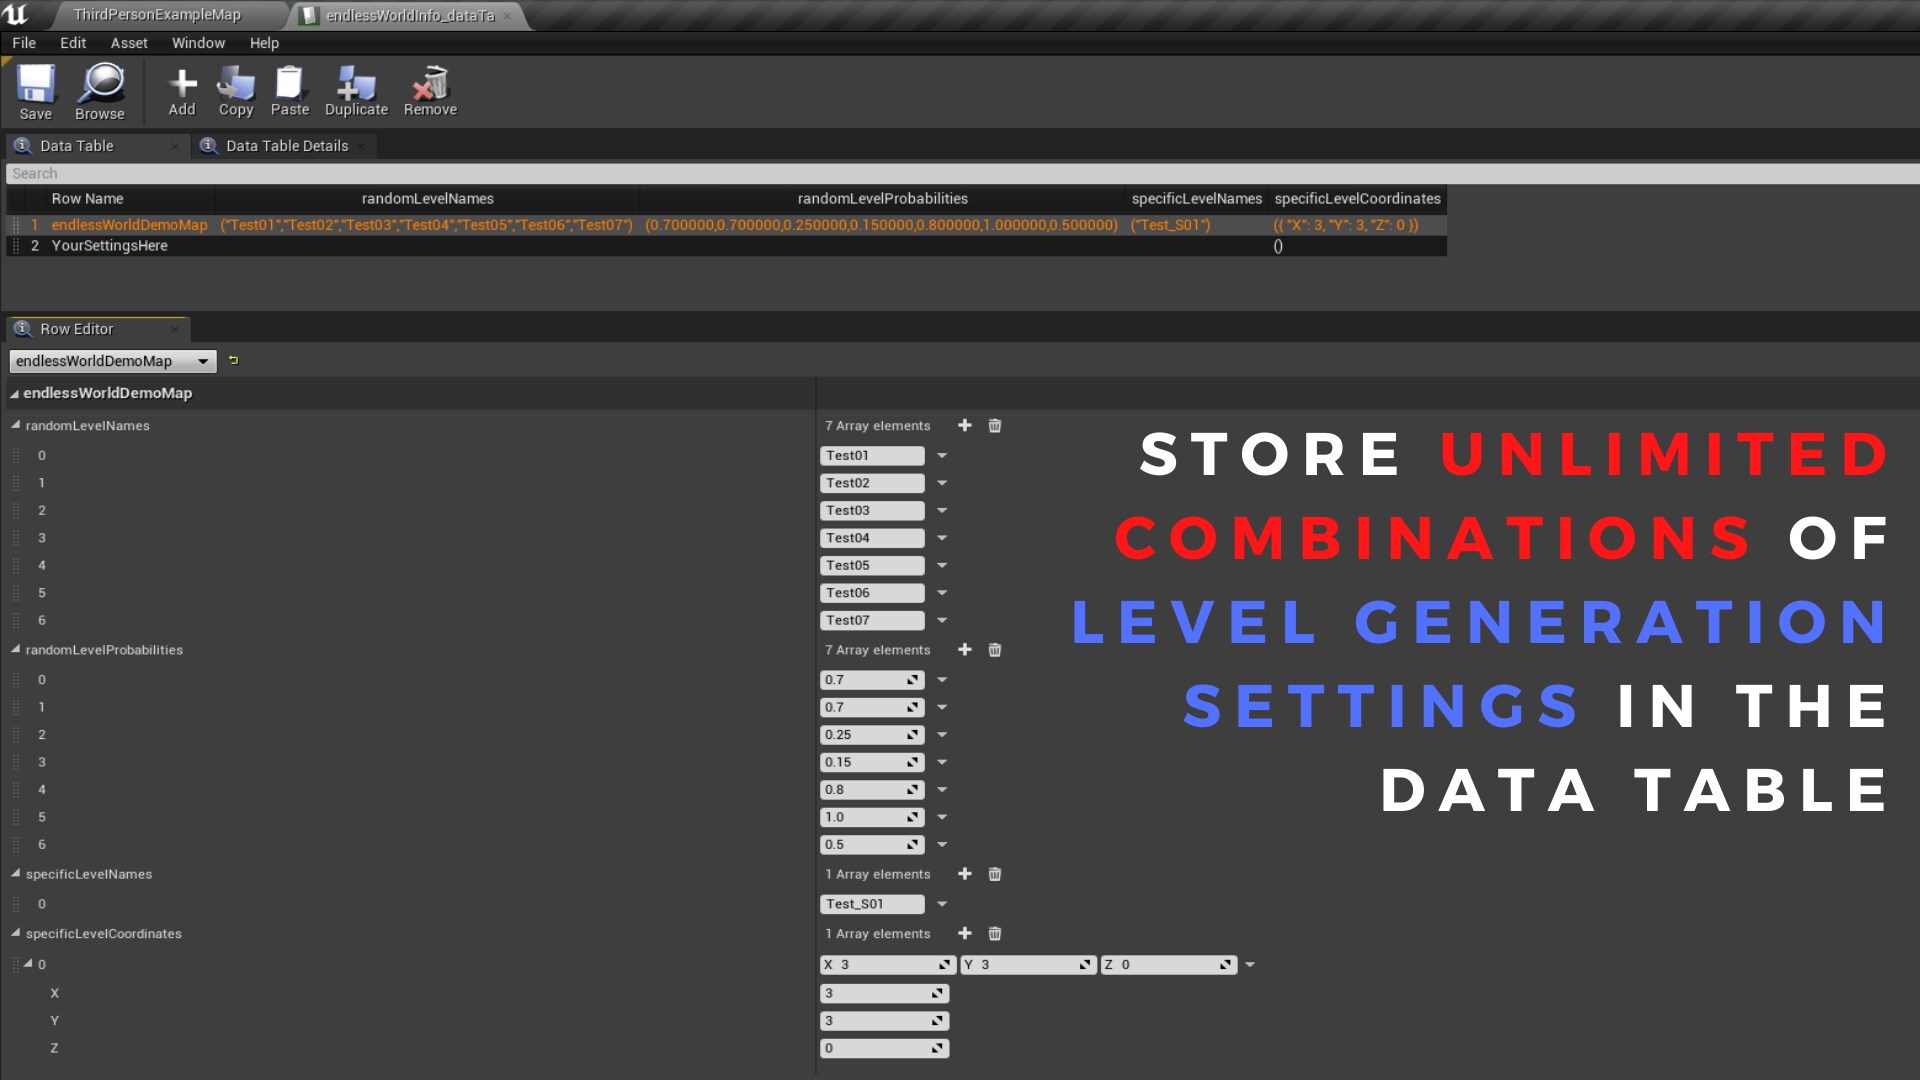Image resolution: width=1920 pixels, height=1080 pixels.
Task: Click the Paste clipboard icon
Action: (x=289, y=83)
